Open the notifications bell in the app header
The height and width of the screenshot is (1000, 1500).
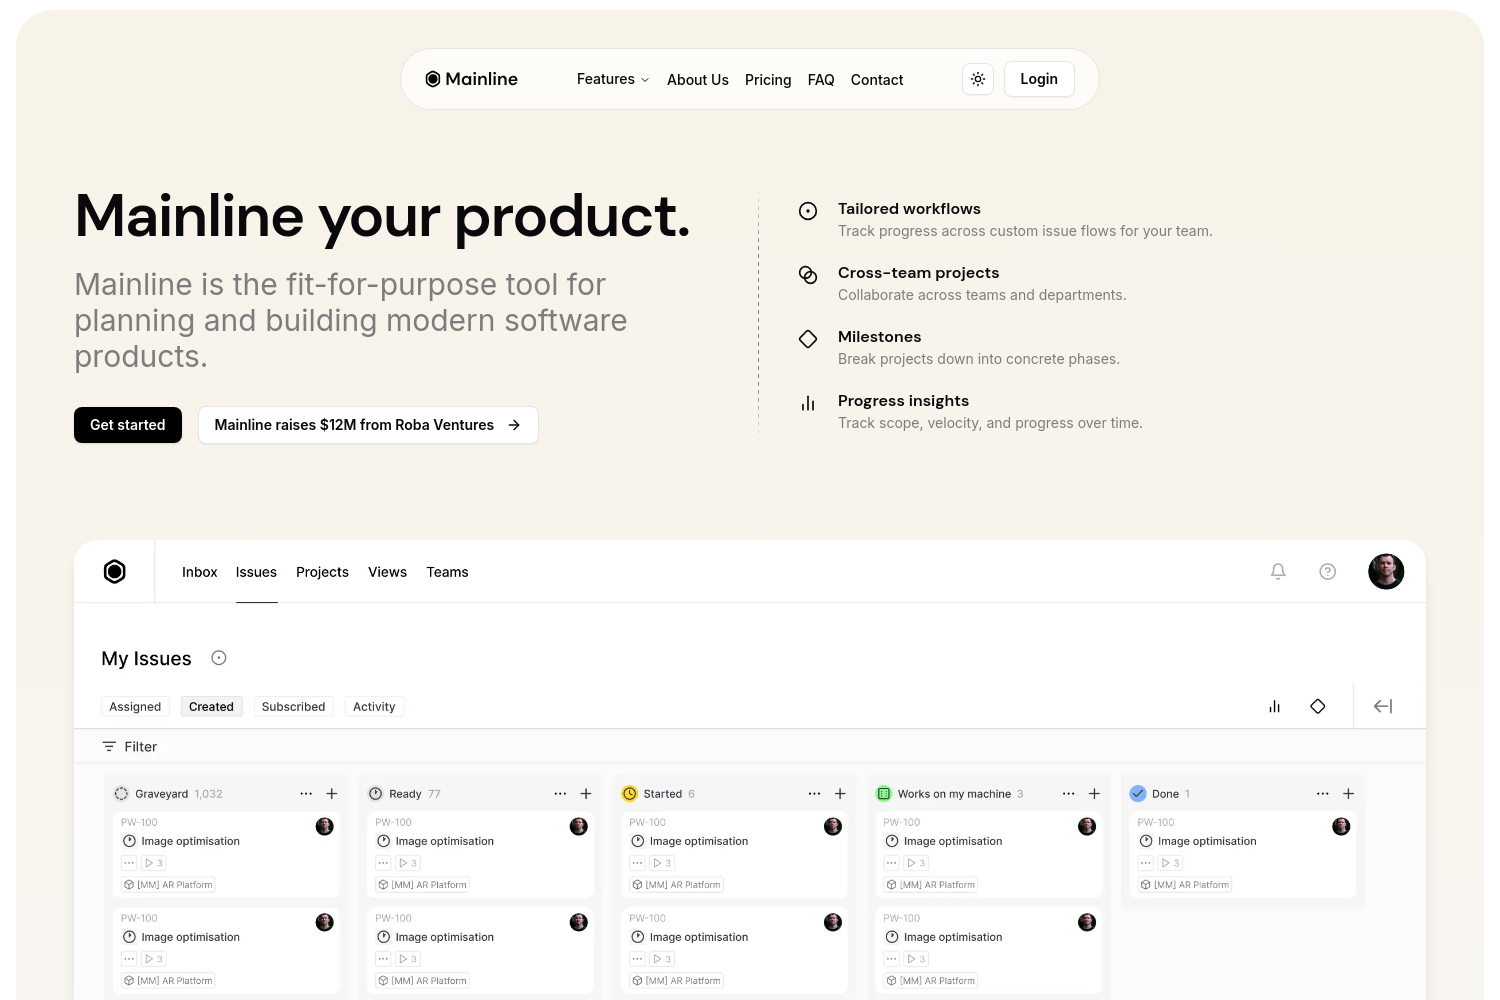pyautogui.click(x=1278, y=571)
